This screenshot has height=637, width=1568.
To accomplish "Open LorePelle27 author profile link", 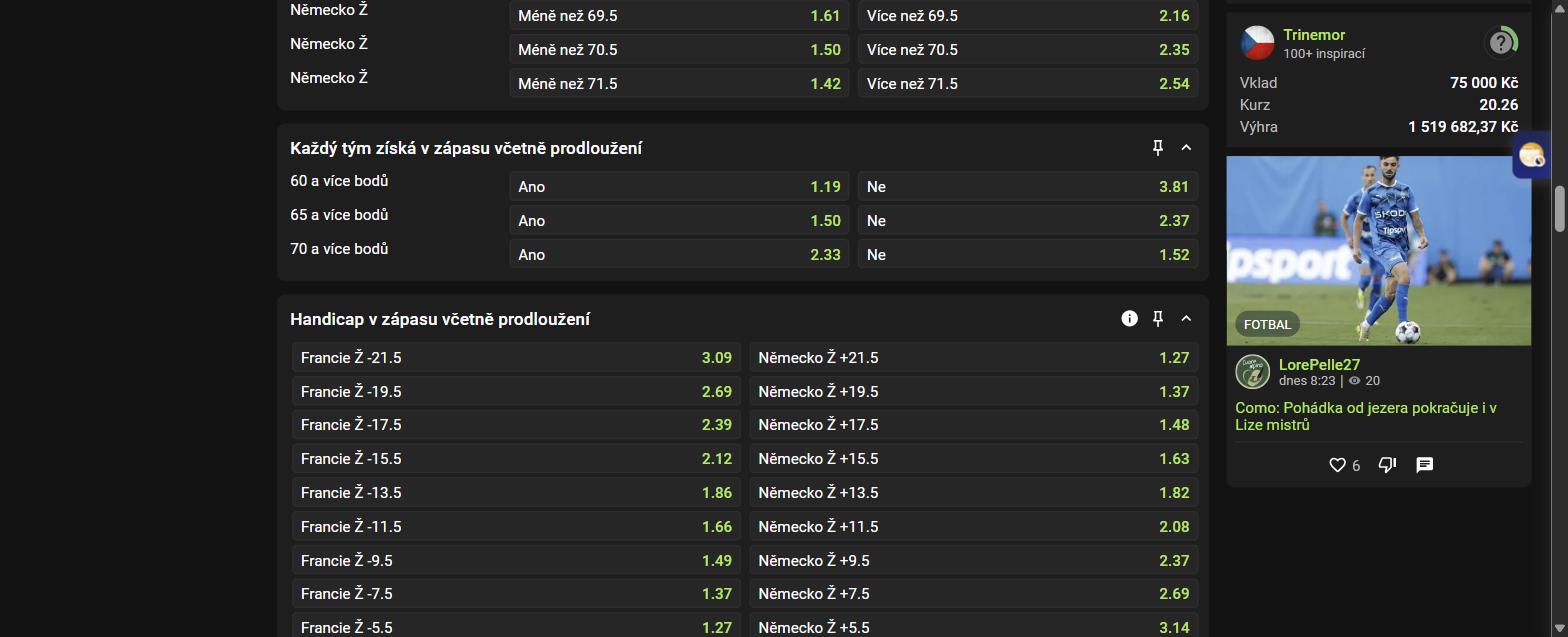I will click(x=1319, y=365).
